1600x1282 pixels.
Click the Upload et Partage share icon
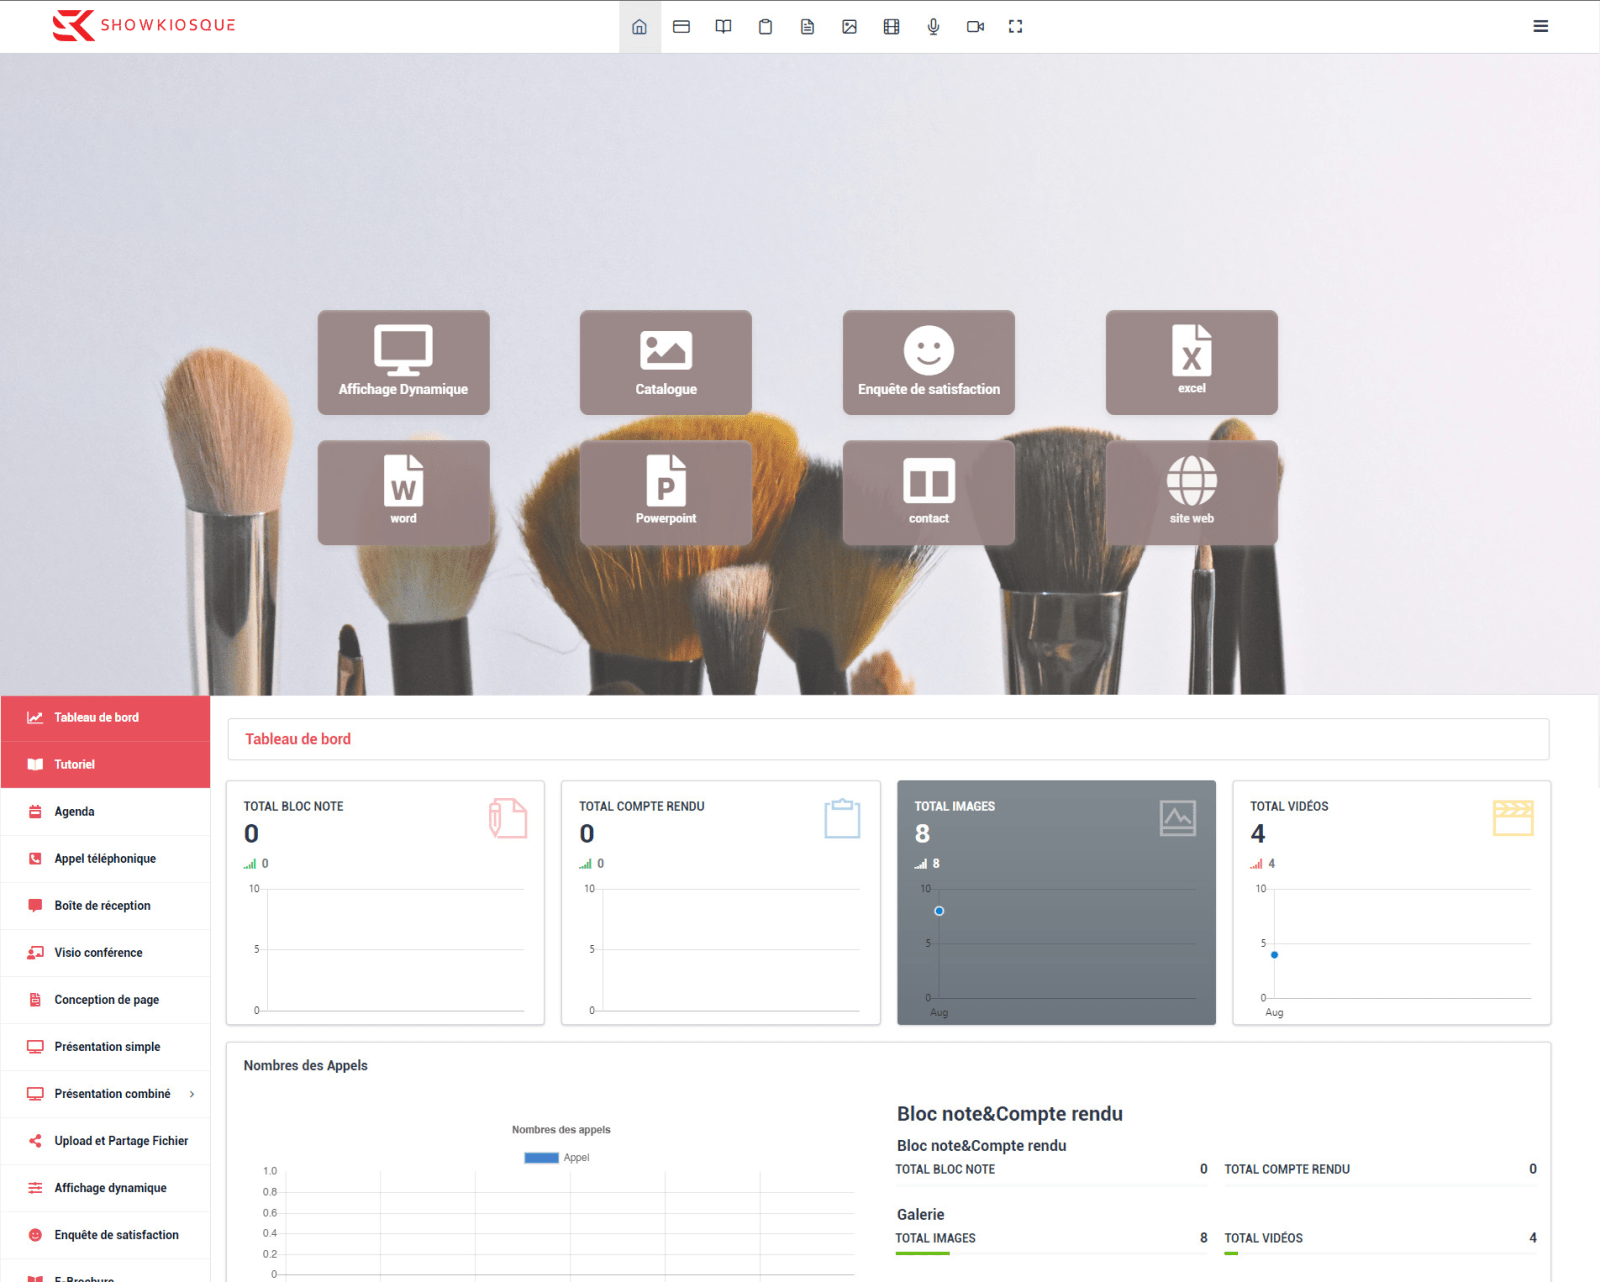35,1141
